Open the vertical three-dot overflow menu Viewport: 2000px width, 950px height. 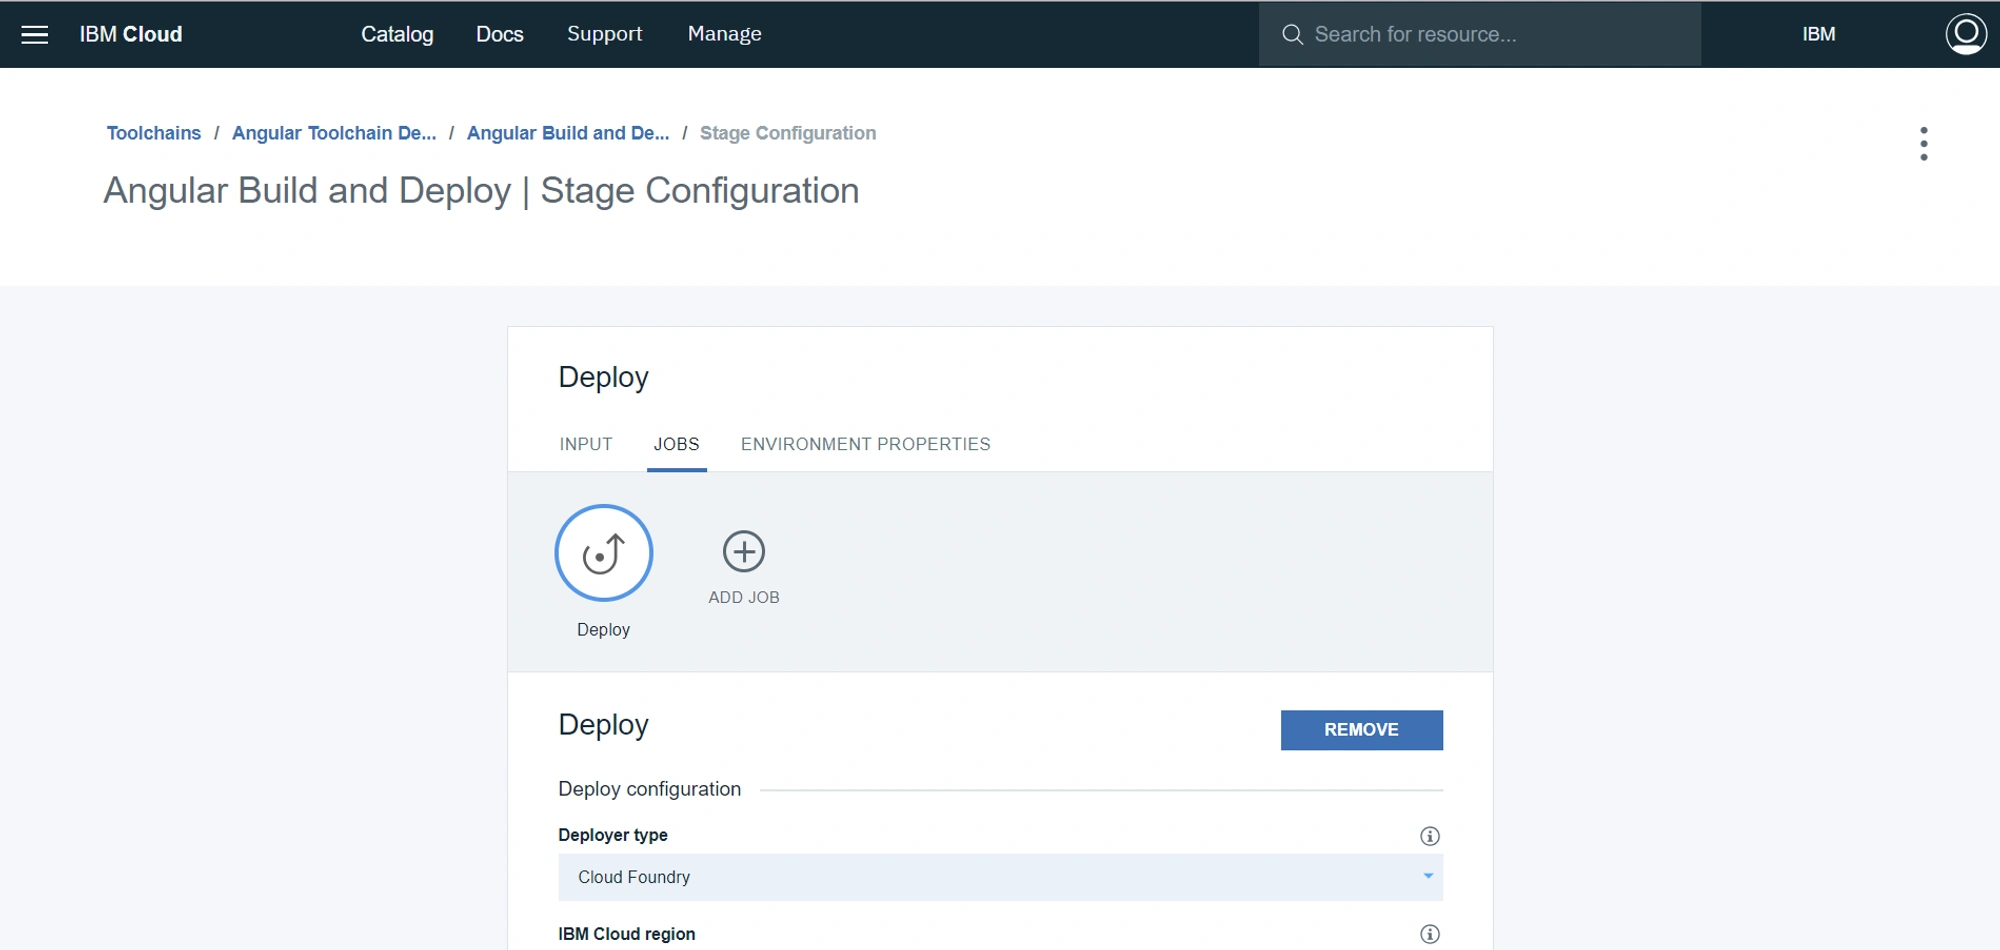(x=1923, y=144)
